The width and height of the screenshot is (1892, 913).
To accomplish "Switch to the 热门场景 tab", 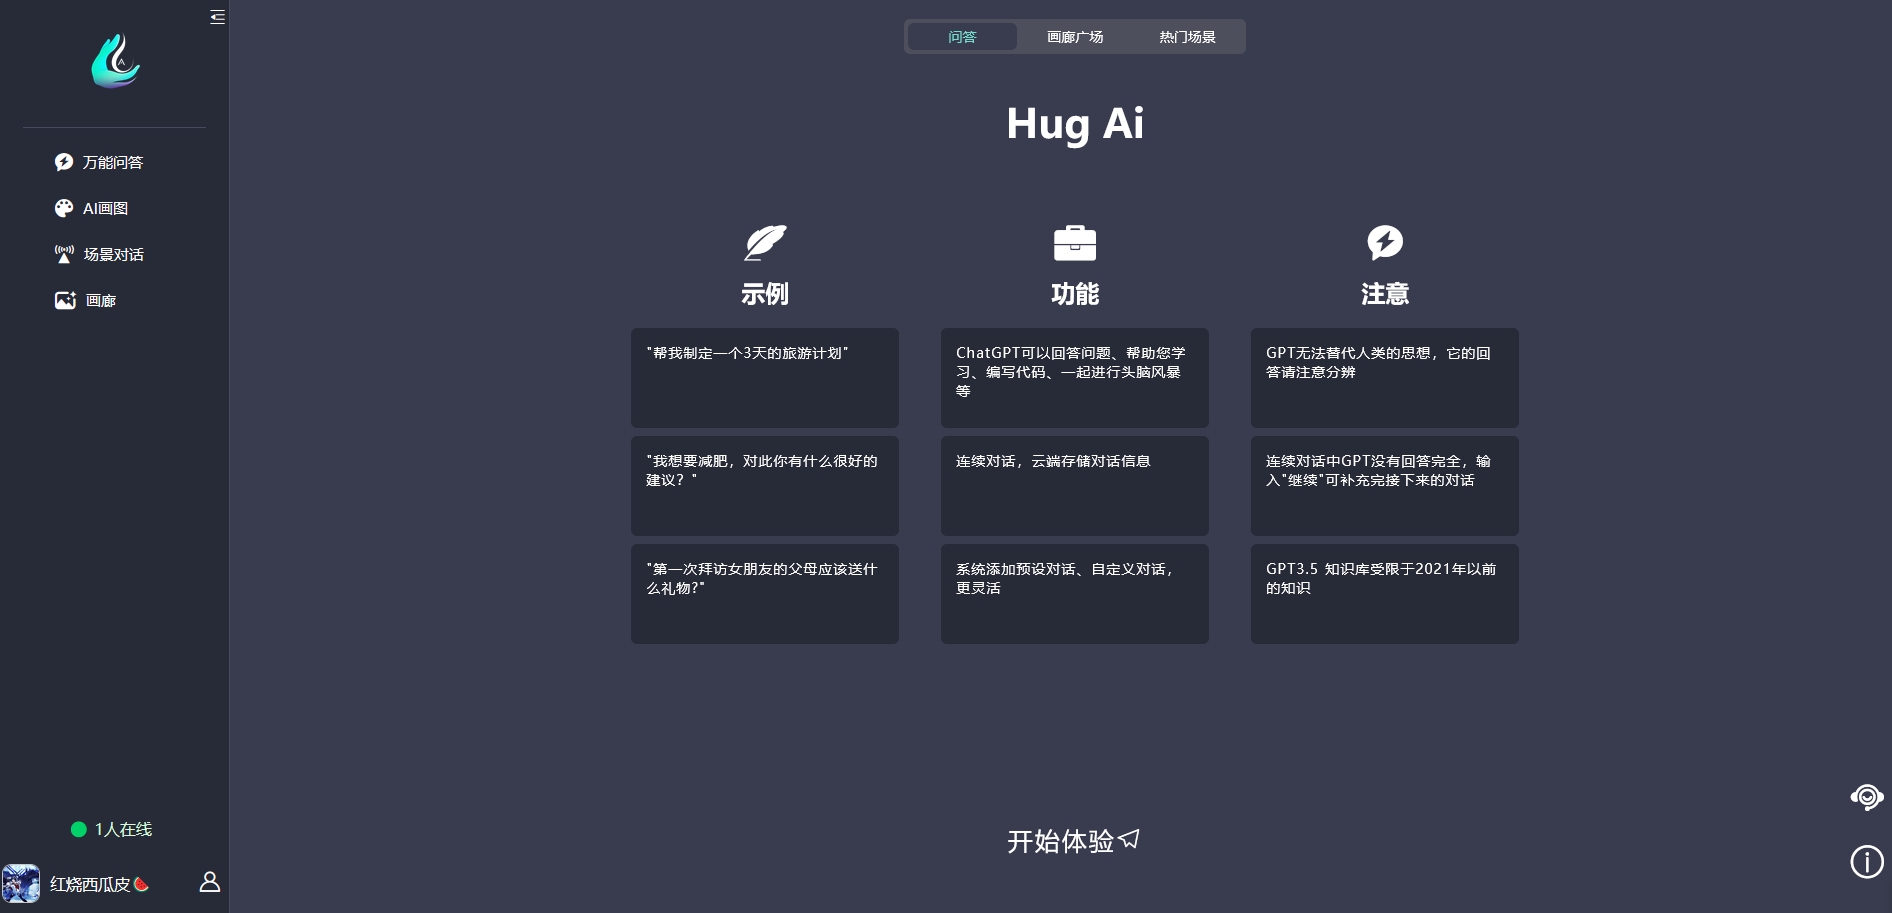I will pyautogui.click(x=1187, y=37).
